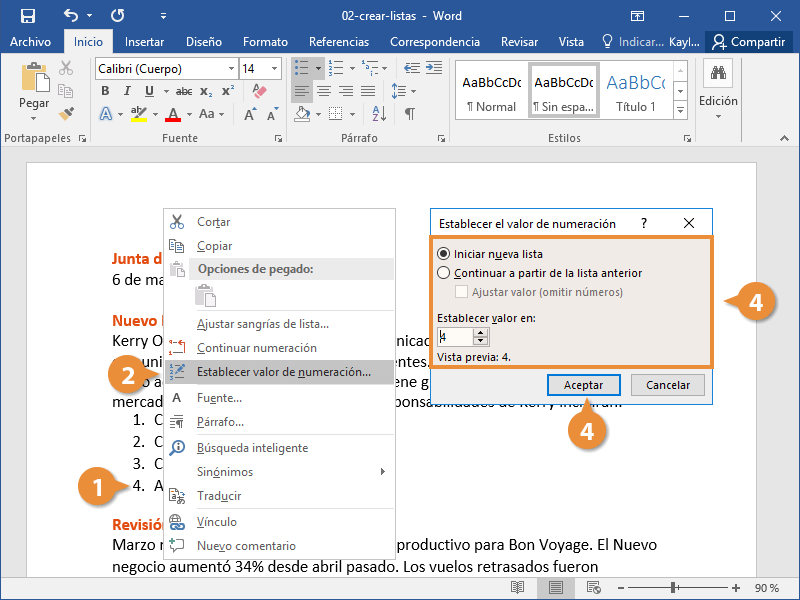Show or hide paragraph marks
Viewport: 800px width, 600px height.
click(409, 113)
